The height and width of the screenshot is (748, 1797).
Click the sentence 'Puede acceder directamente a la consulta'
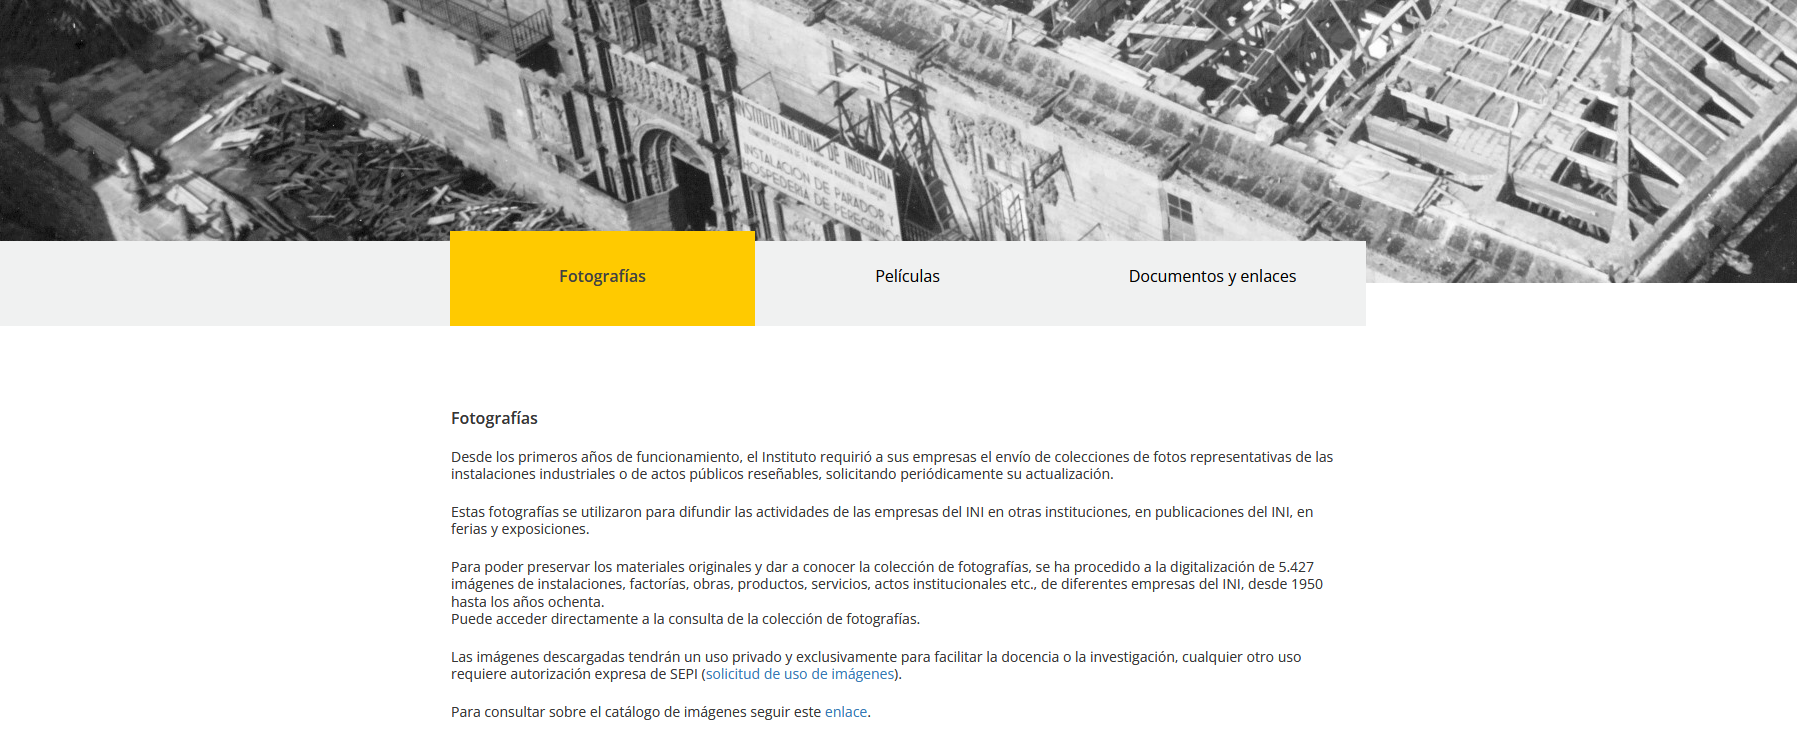pos(685,620)
